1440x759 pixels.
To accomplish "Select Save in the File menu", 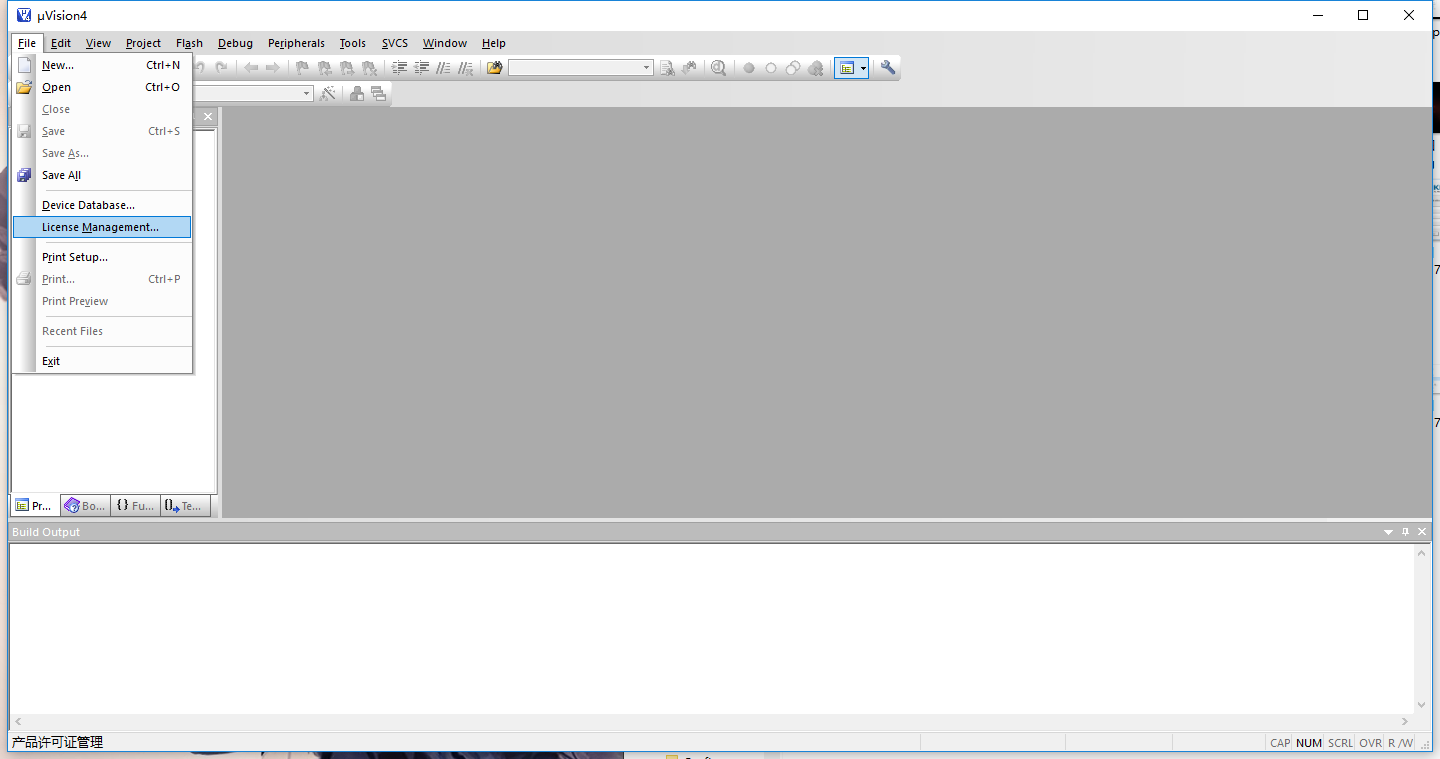I will tap(102, 131).
